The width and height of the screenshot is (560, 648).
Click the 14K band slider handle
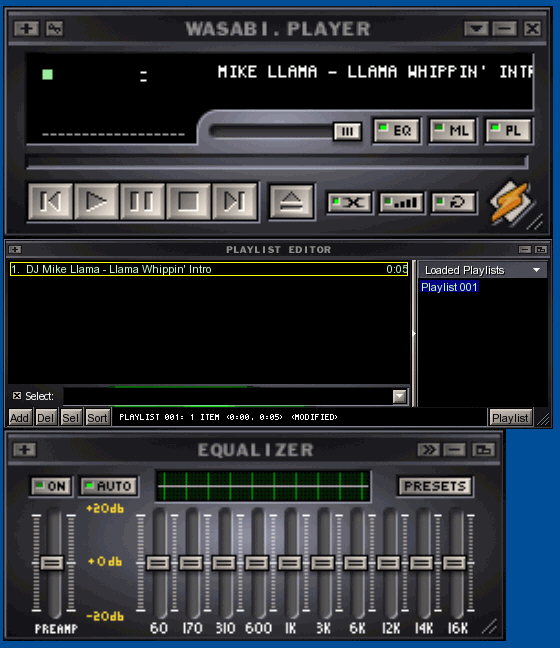coord(422,563)
